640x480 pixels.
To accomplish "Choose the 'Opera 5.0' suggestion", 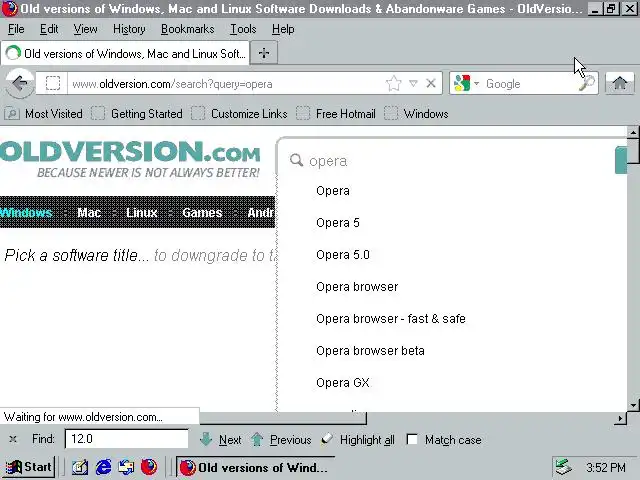I will tap(342, 254).
